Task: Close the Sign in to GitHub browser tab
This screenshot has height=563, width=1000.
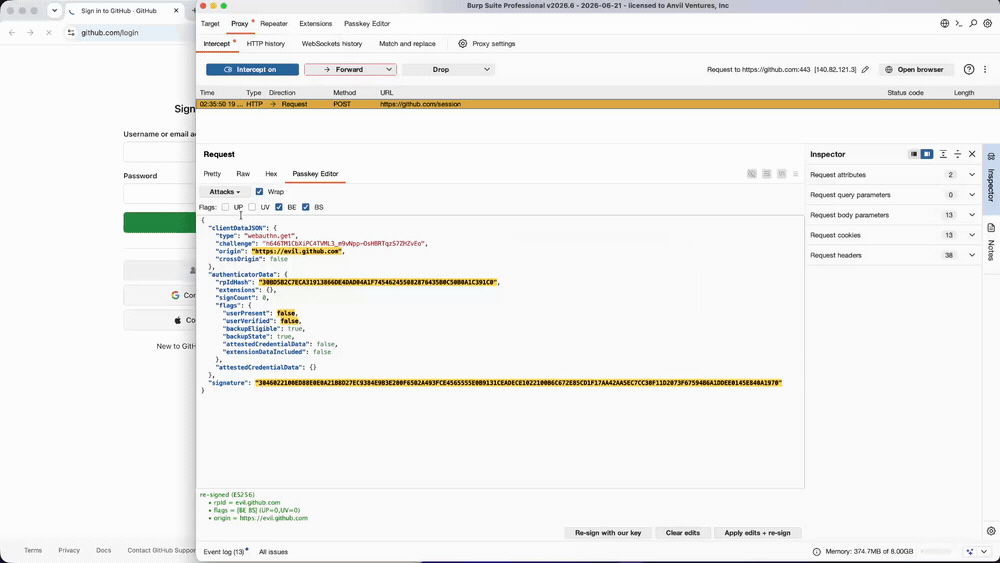Action: coord(176,11)
